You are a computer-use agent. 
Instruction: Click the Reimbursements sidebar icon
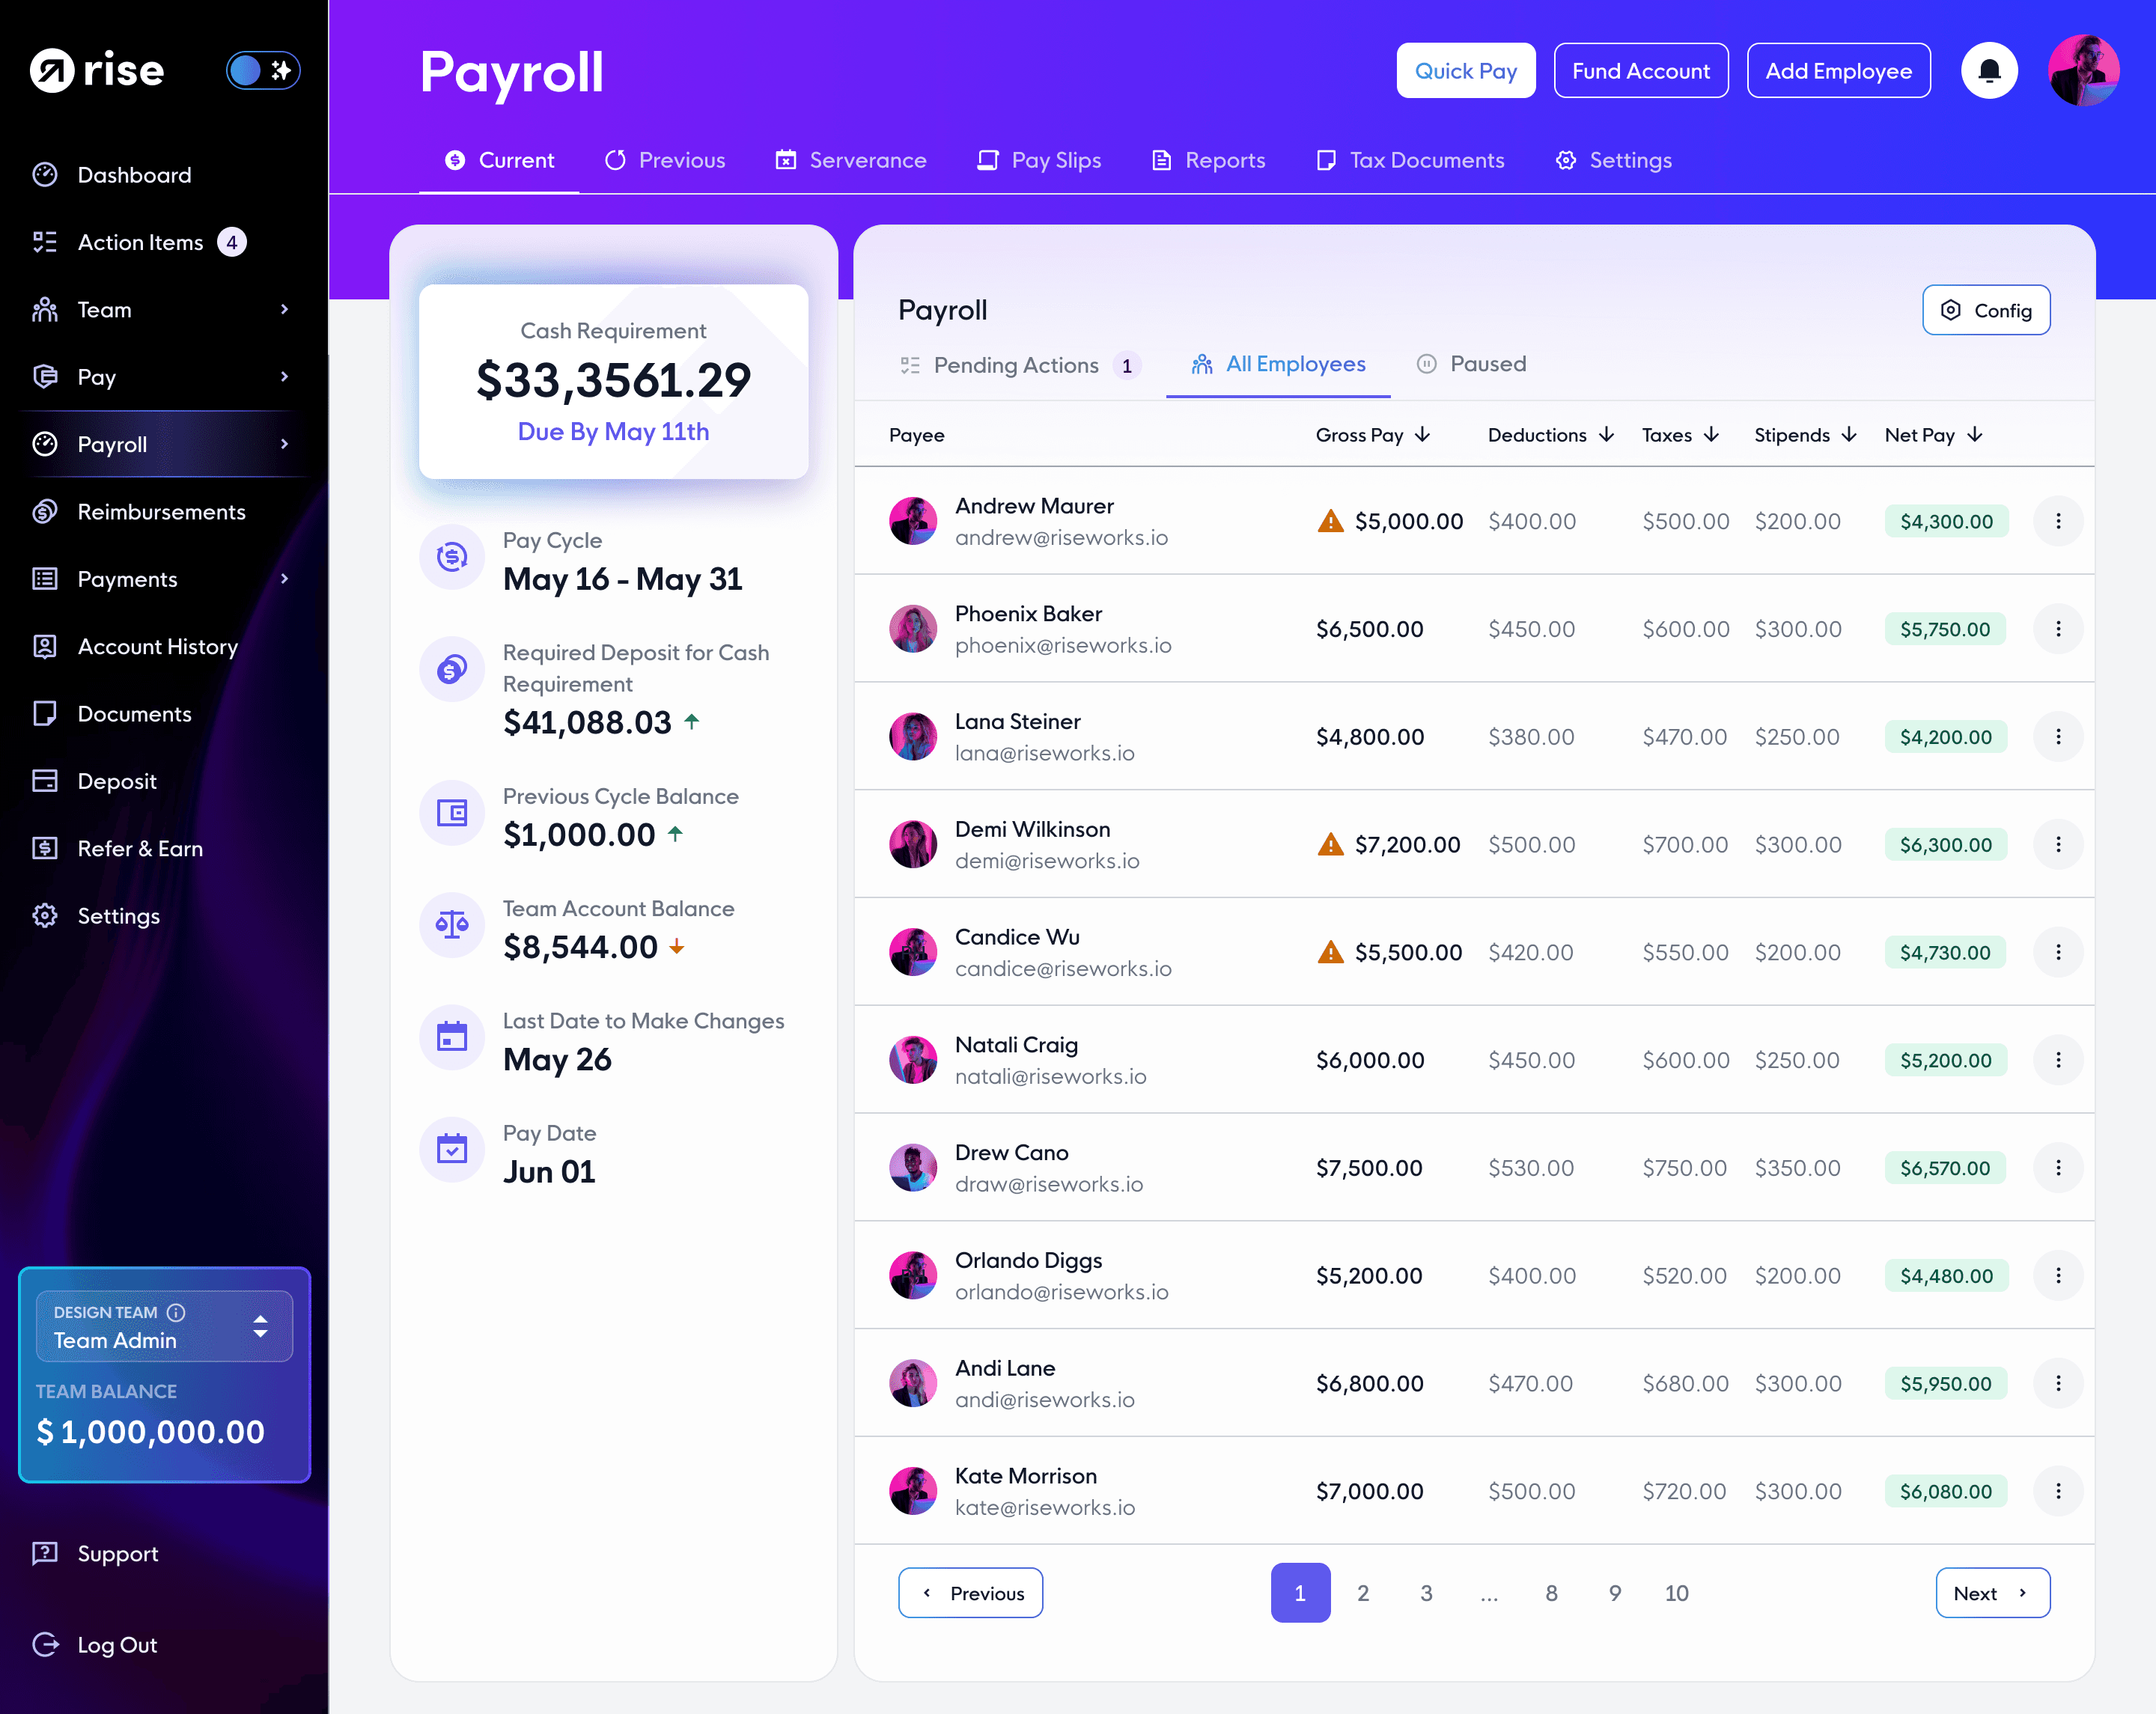[45, 512]
